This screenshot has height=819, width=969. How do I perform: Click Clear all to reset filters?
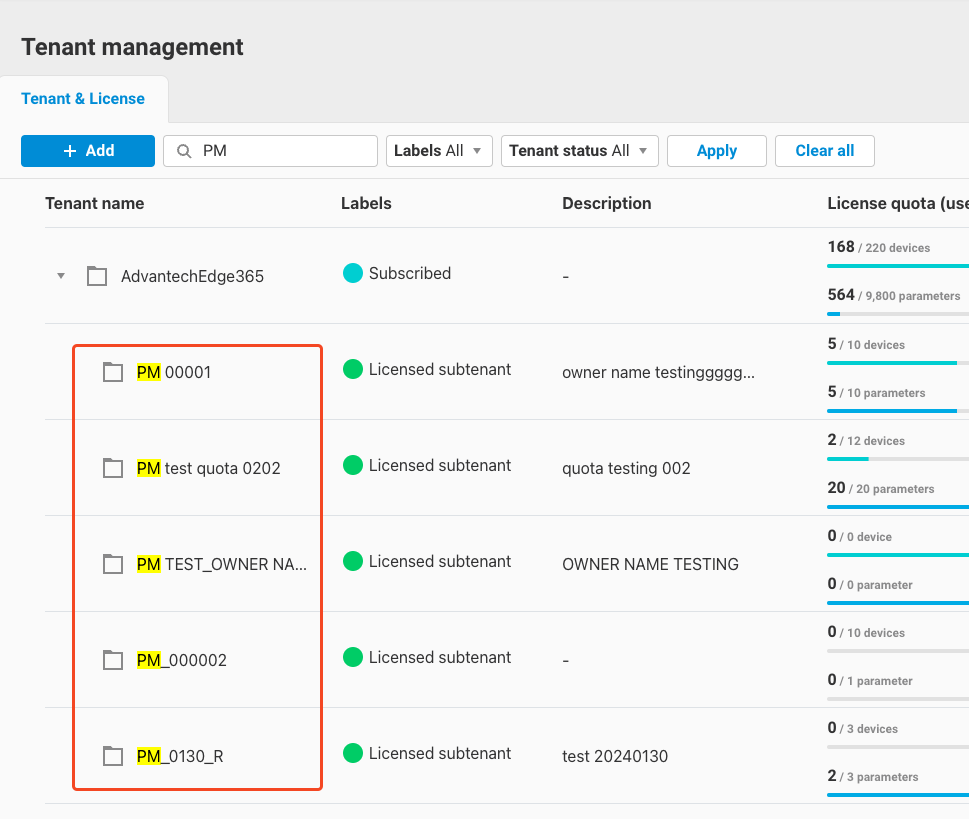824,150
